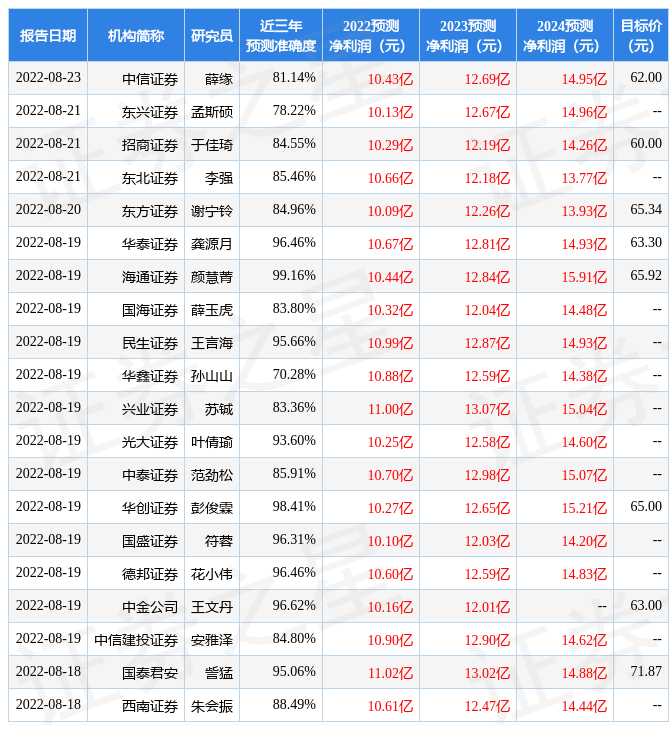The image size is (669, 730).
Task: Click analyst name 于佳琦
Action: tap(212, 145)
